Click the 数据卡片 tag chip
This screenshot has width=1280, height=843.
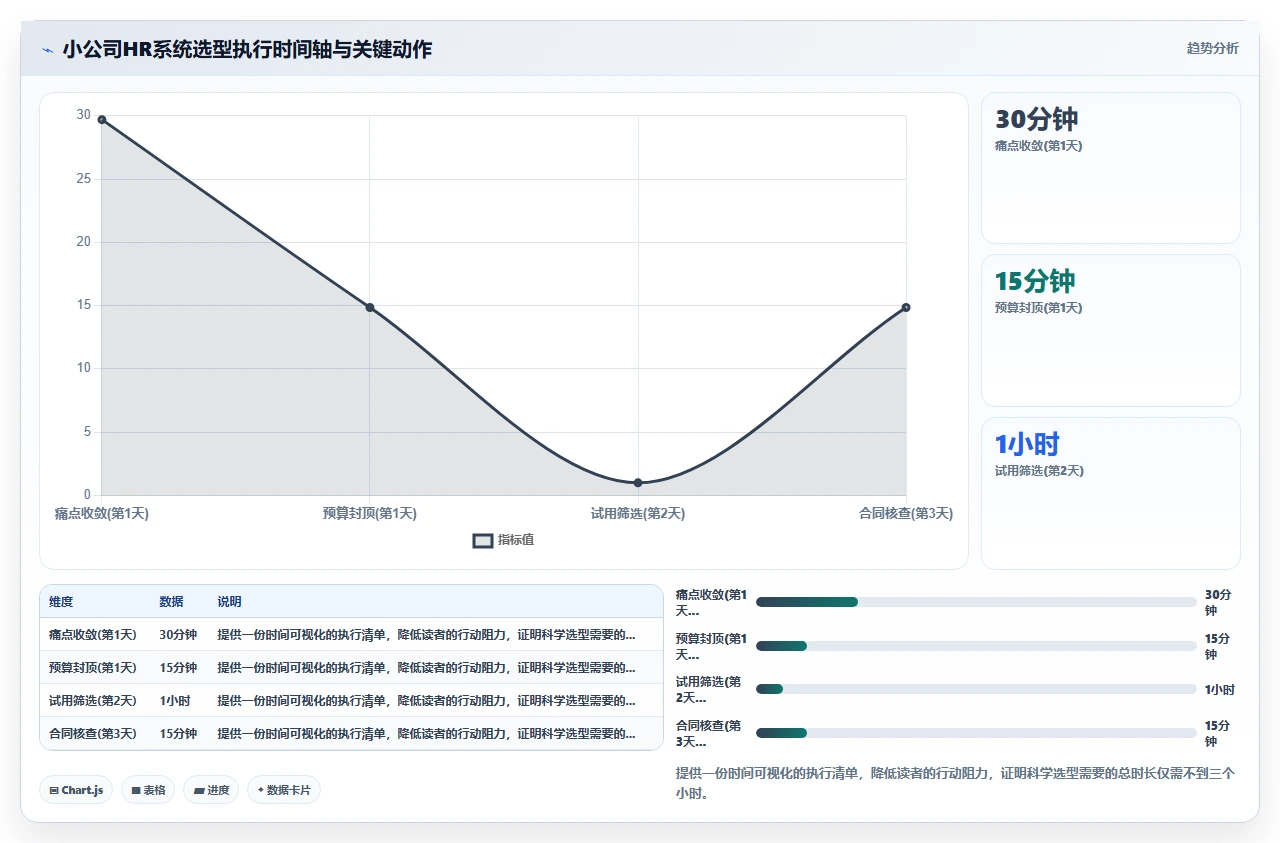284,790
